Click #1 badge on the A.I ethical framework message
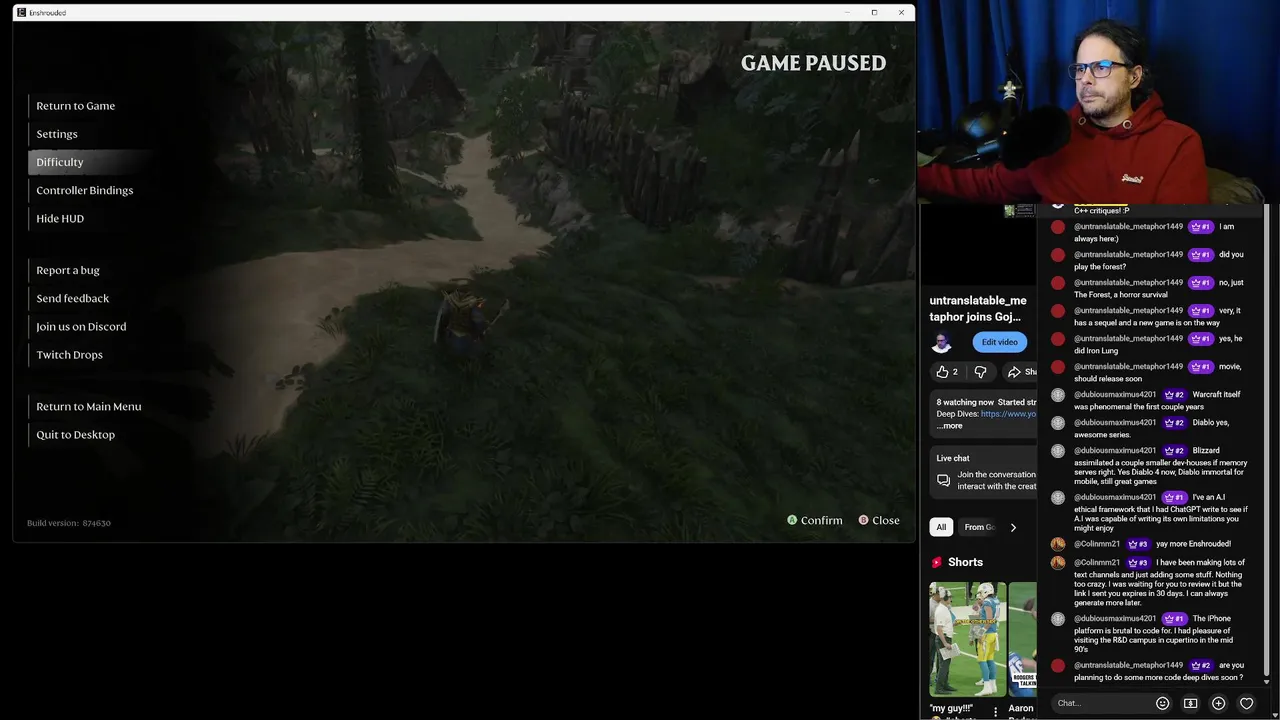Image resolution: width=1280 pixels, height=720 pixels. (1175, 497)
